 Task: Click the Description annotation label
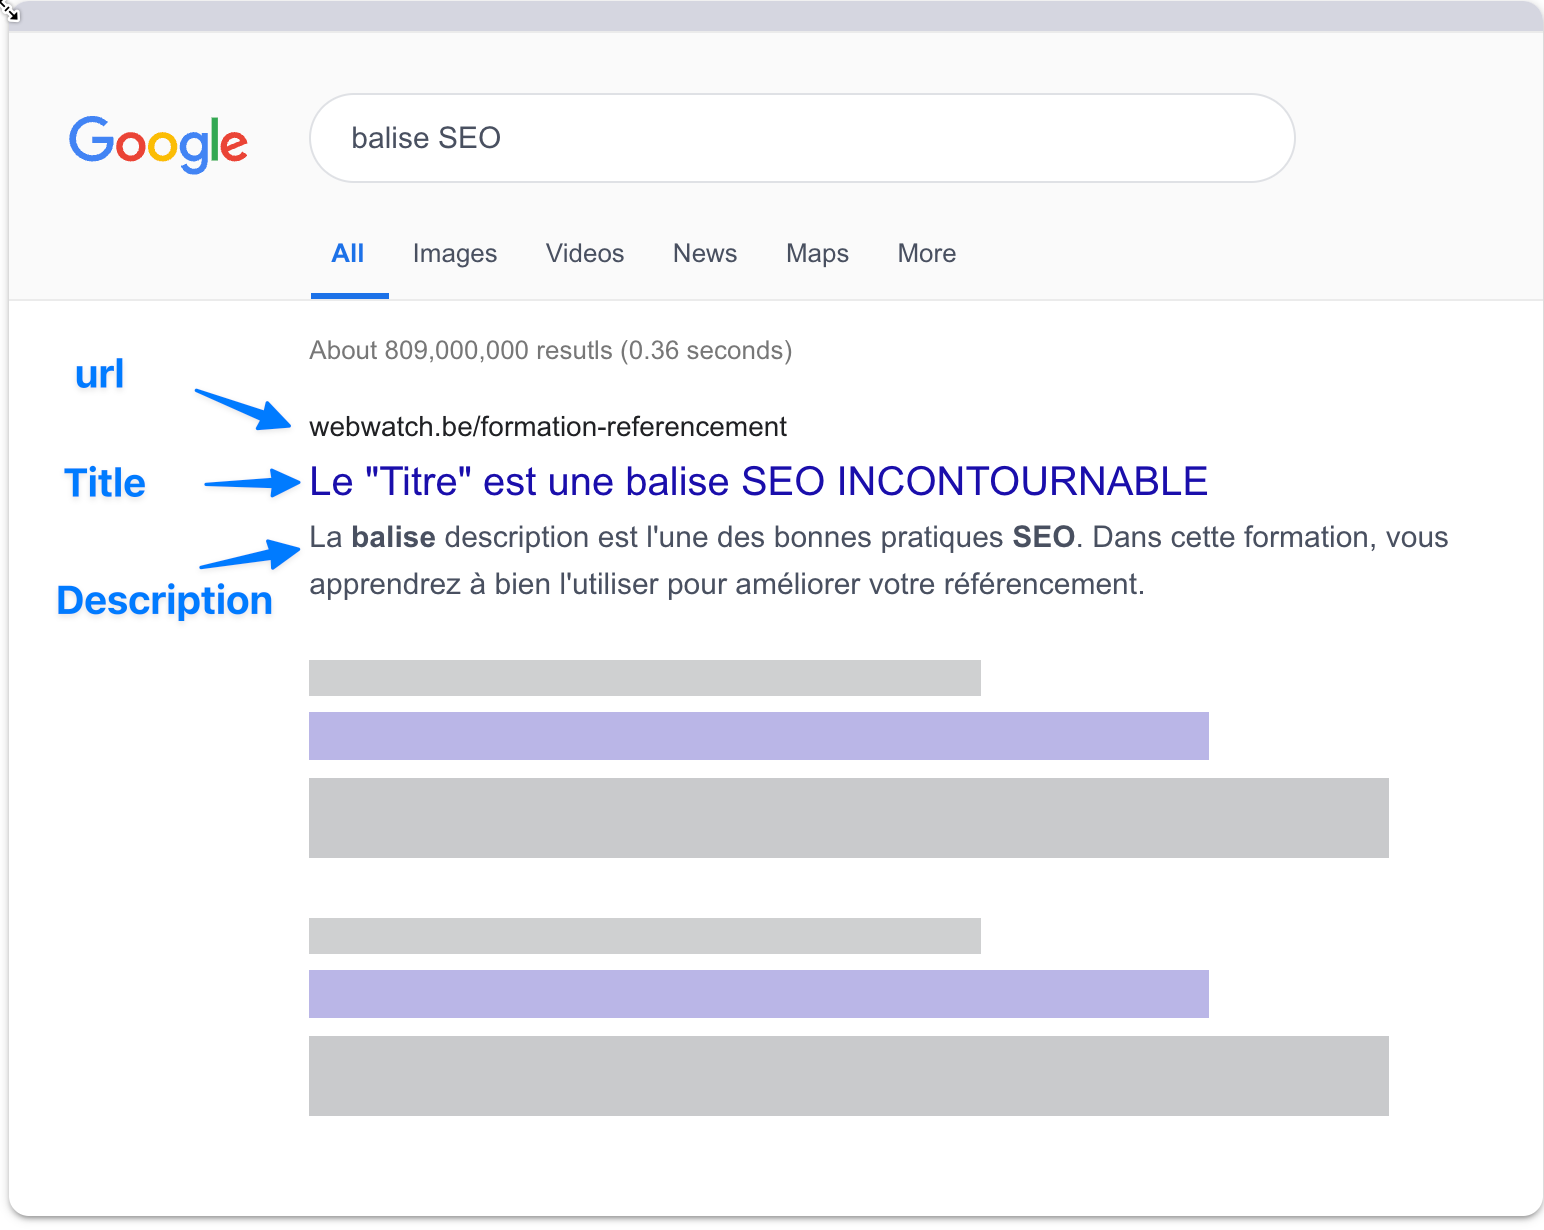click(x=165, y=600)
